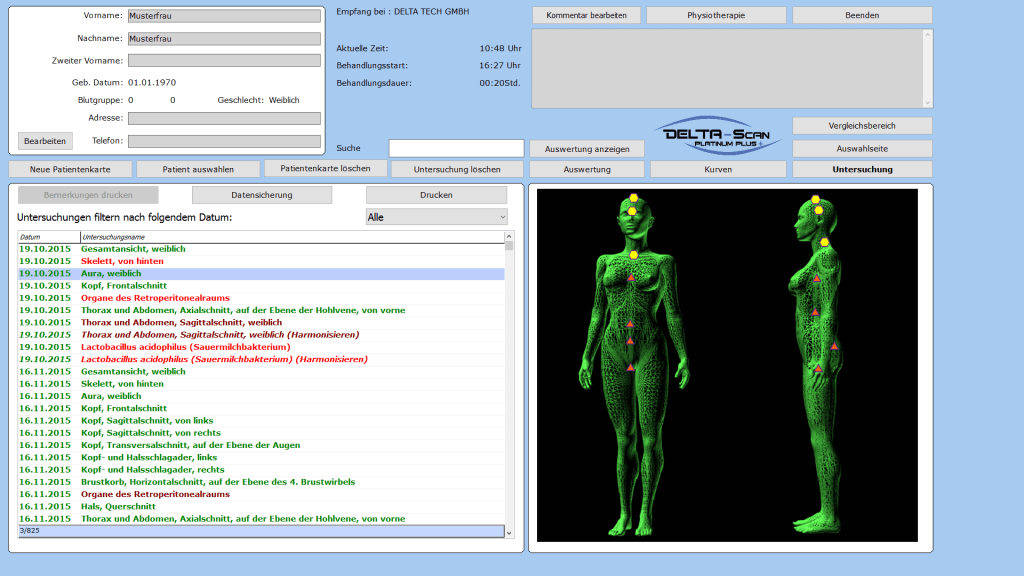The width and height of the screenshot is (1024, 576).
Task: Open the 'Alle' date filter dropdown
Action: coord(437,217)
